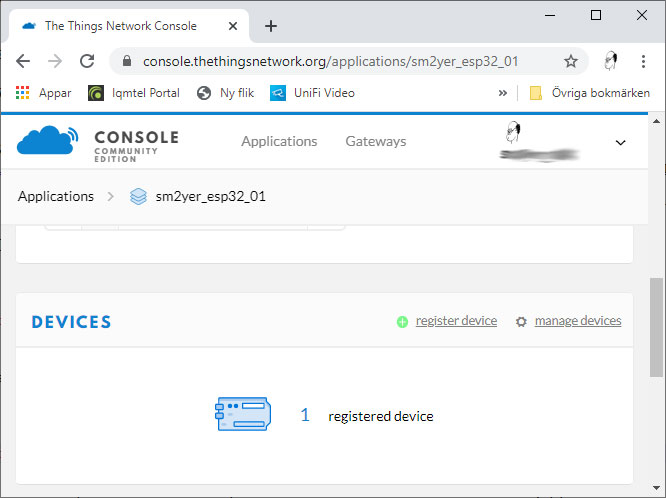Image resolution: width=666 pixels, height=498 pixels.
Task: Close The Things Network Console tab
Action: 232,26
